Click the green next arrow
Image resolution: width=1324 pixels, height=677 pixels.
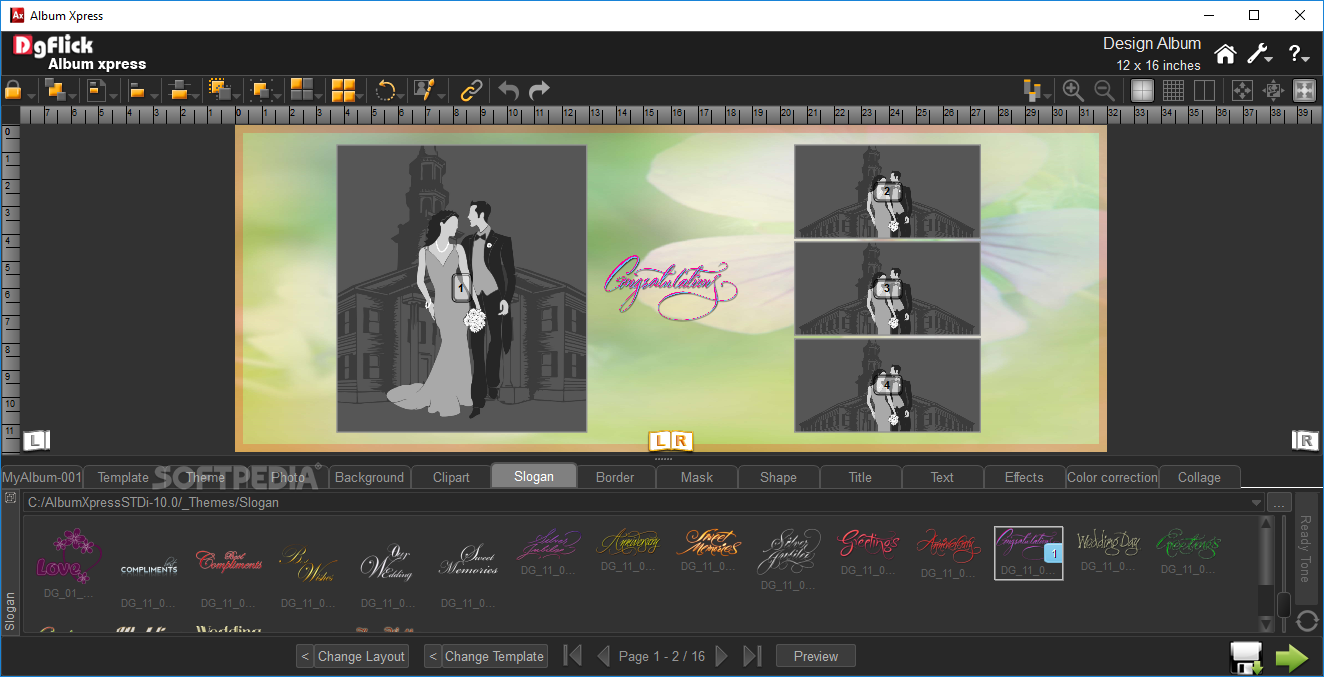(x=1292, y=657)
